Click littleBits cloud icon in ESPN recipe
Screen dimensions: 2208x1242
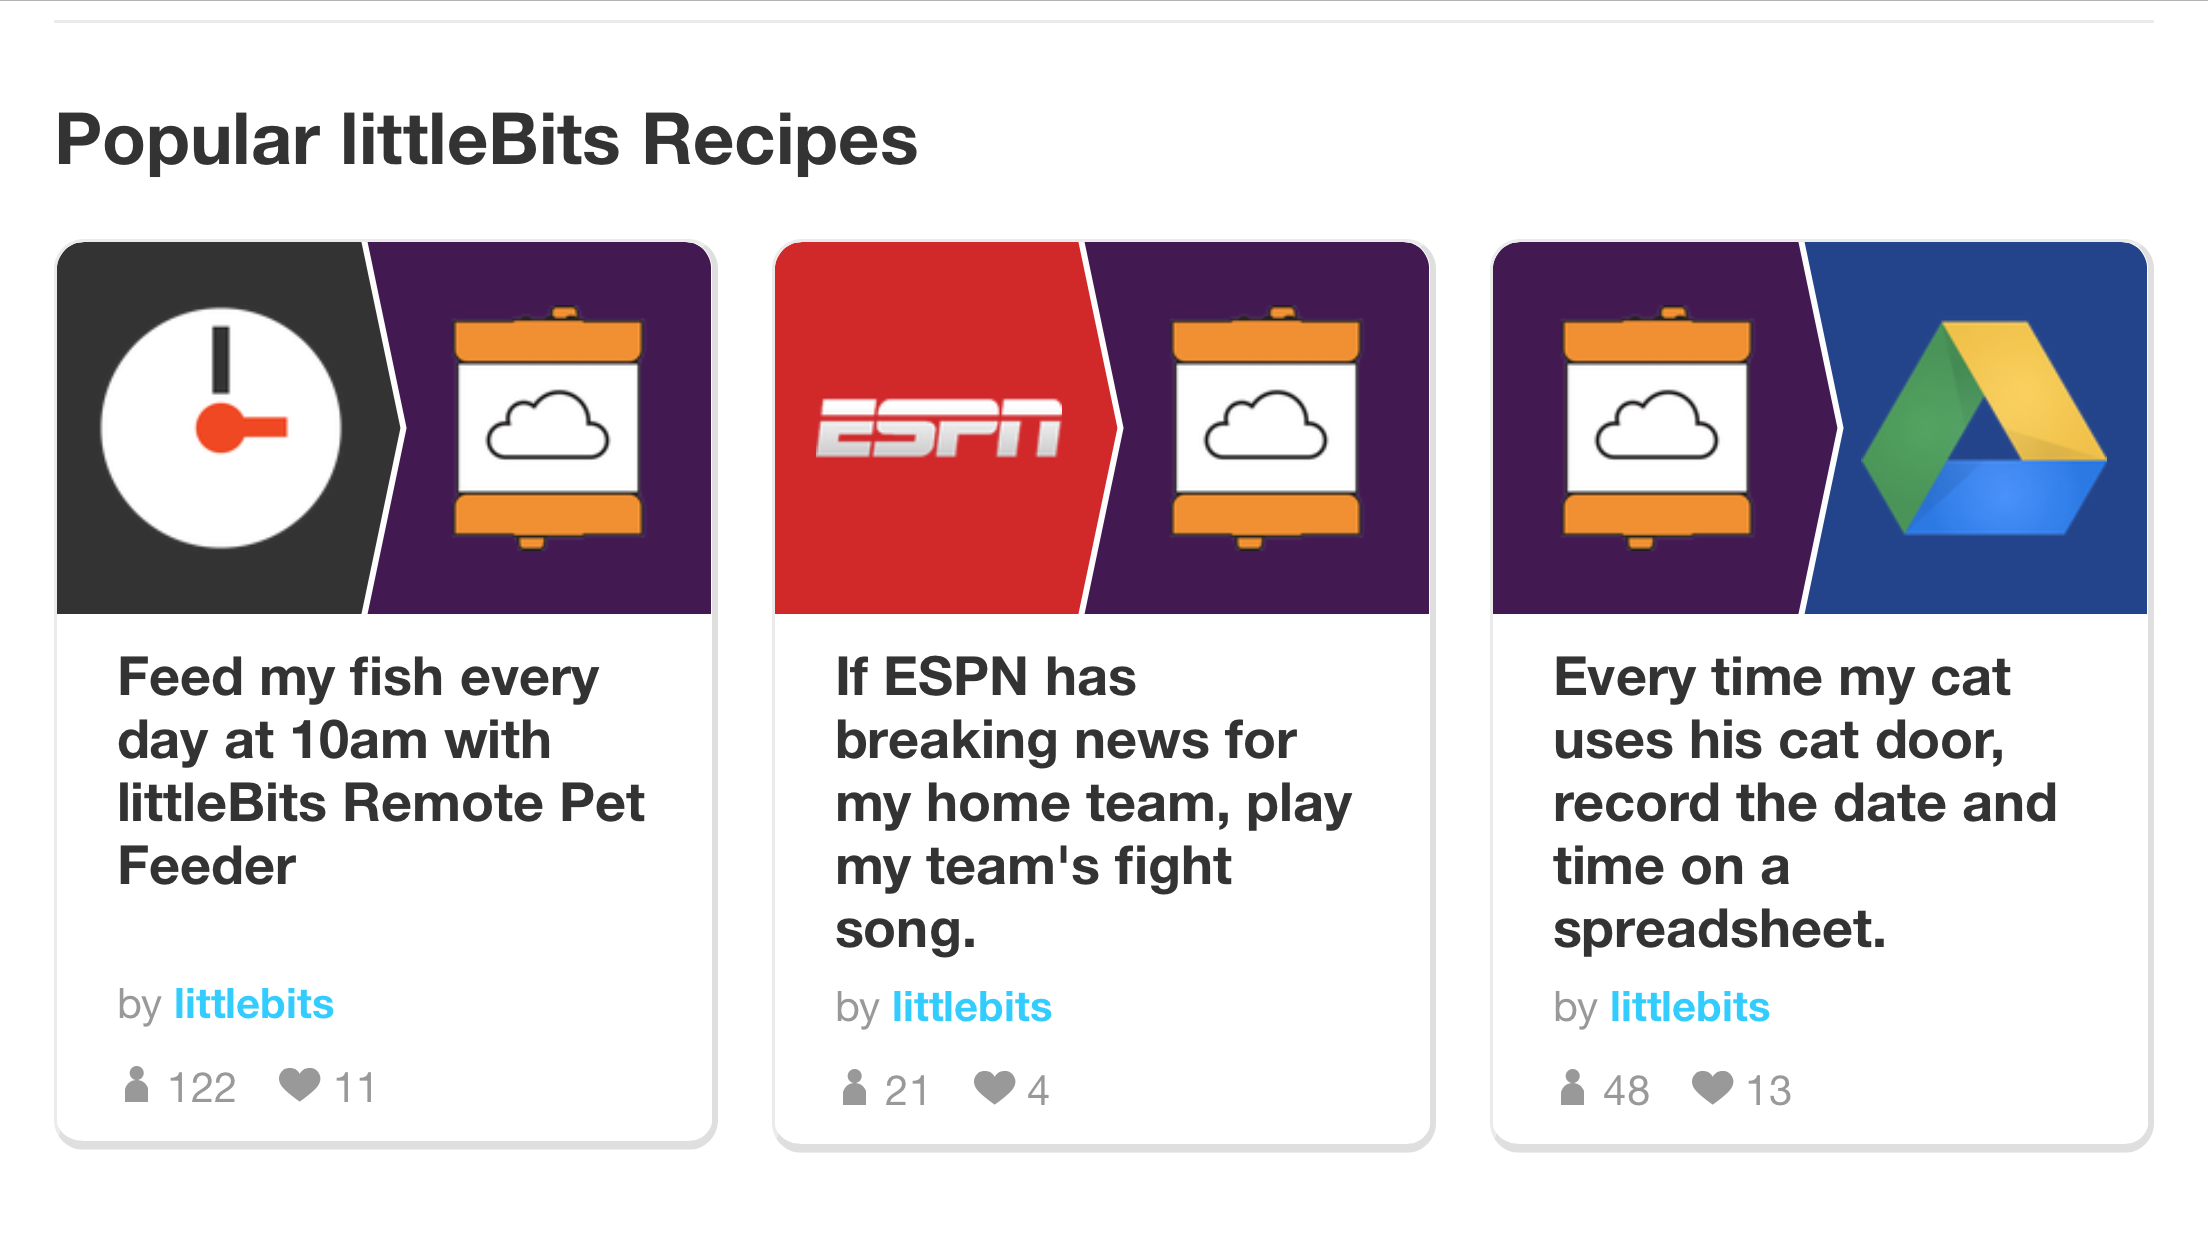point(1266,428)
